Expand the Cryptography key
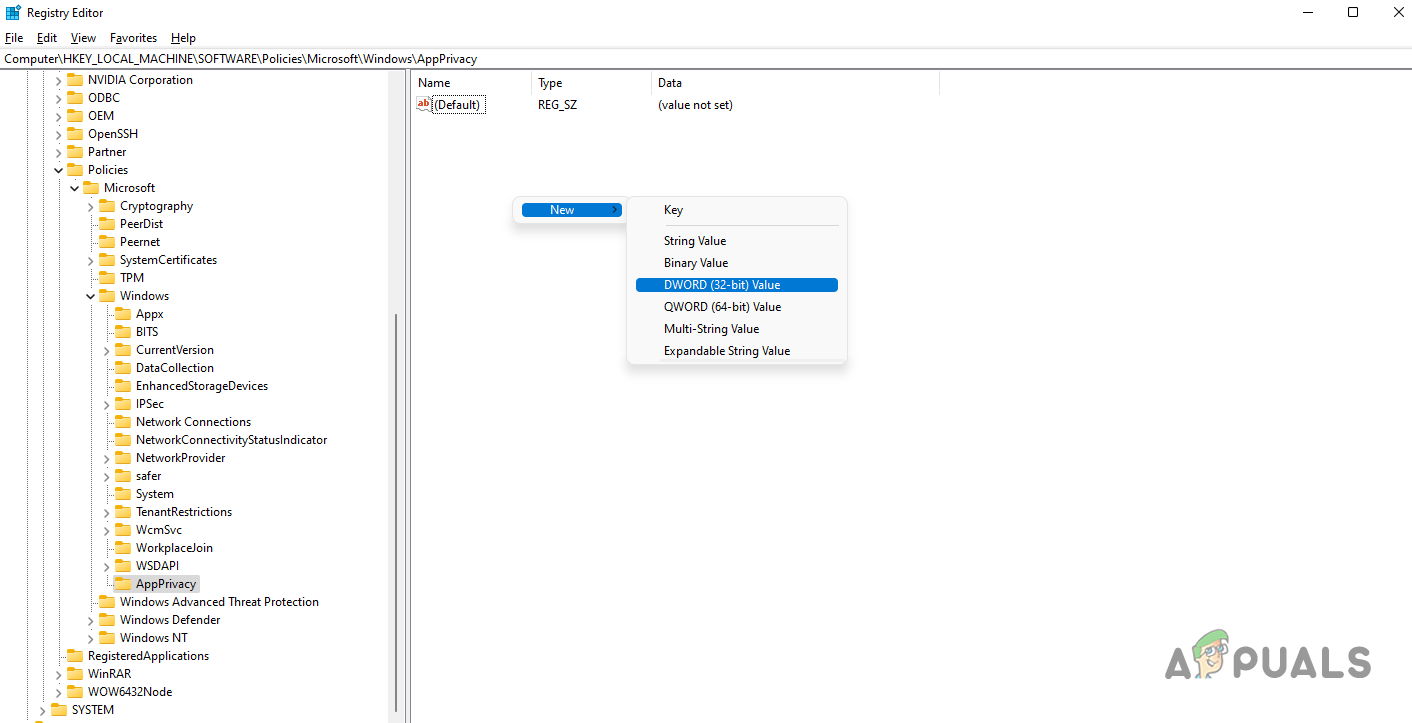Screen dimensions: 1412x723 click(x=90, y=206)
